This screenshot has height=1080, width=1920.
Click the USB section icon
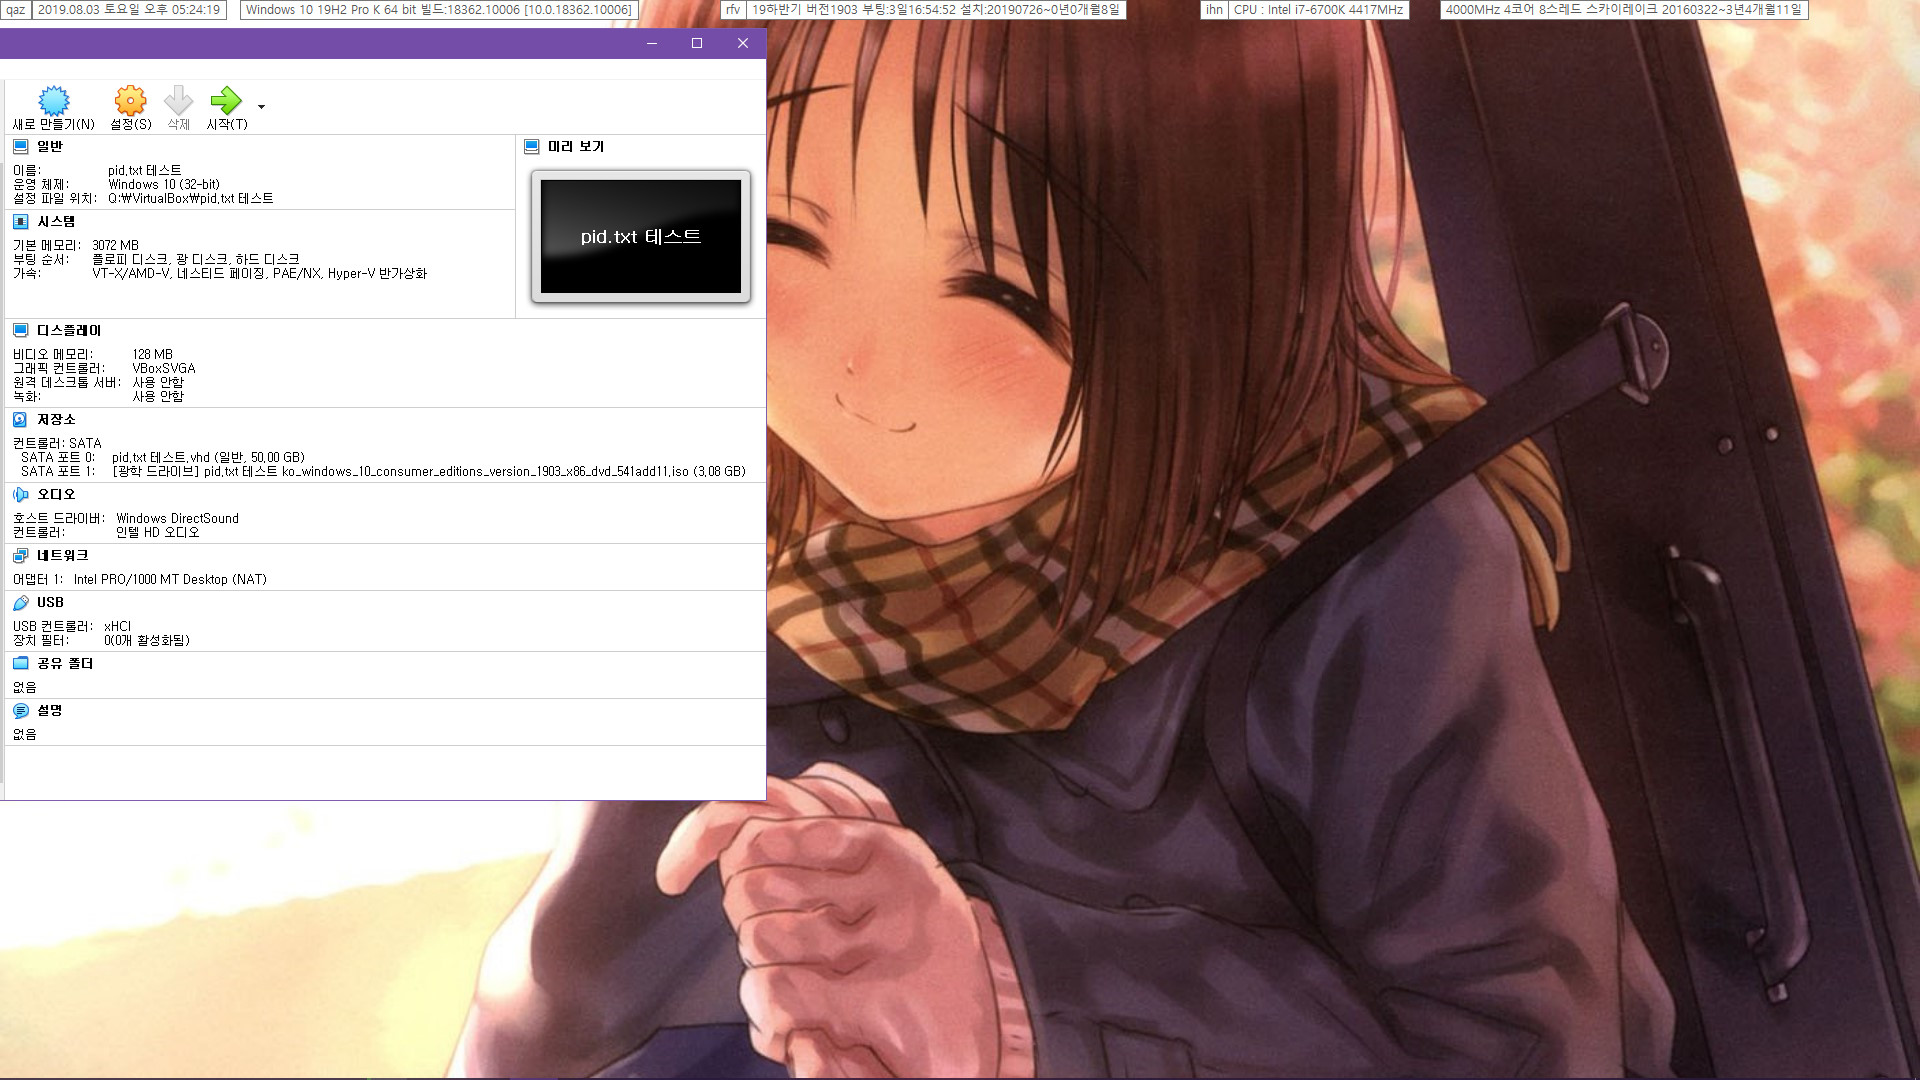pos(20,603)
